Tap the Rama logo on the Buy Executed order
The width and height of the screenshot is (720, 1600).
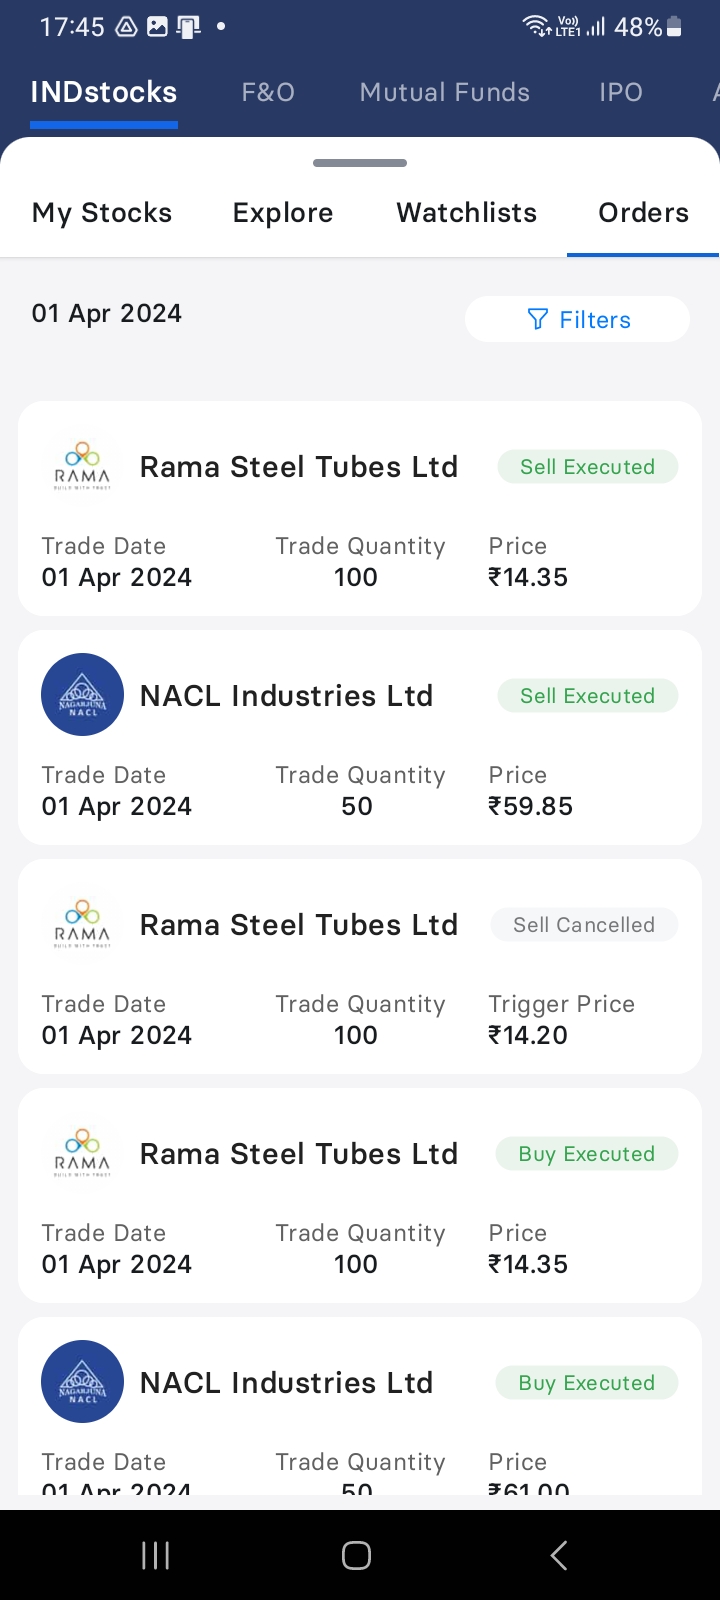(82, 1153)
